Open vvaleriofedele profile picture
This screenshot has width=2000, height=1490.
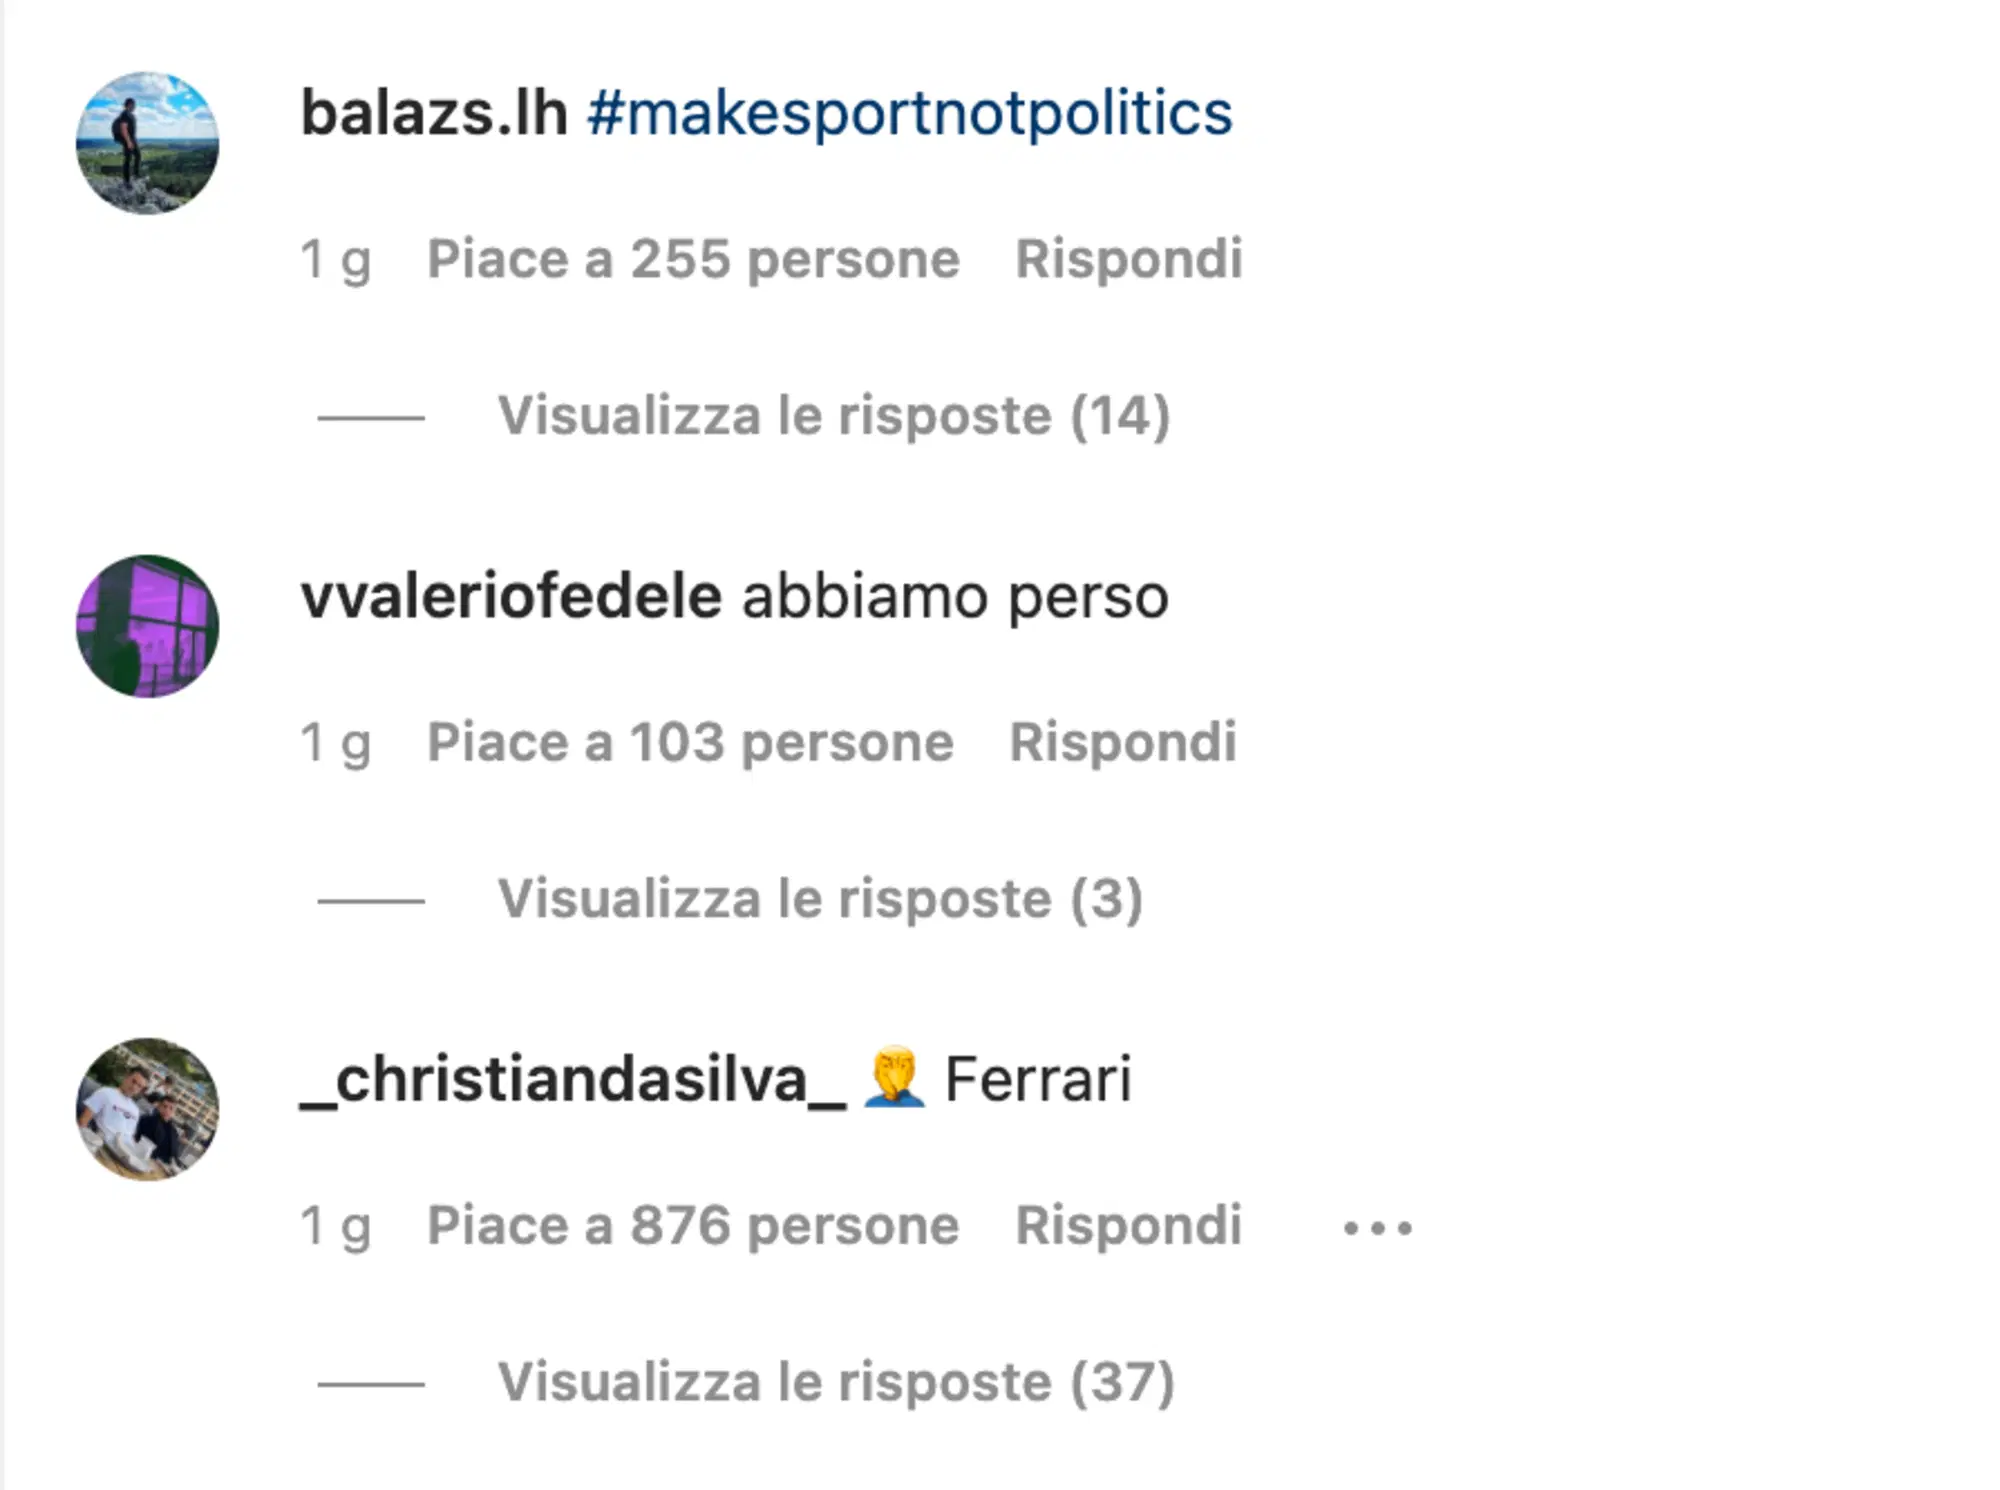[148, 625]
